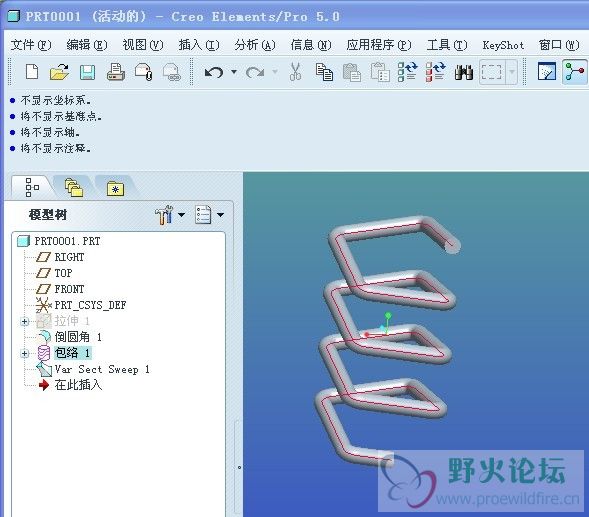
Task: Select the suppressed 拉伸 1 feature
Action: 72,321
